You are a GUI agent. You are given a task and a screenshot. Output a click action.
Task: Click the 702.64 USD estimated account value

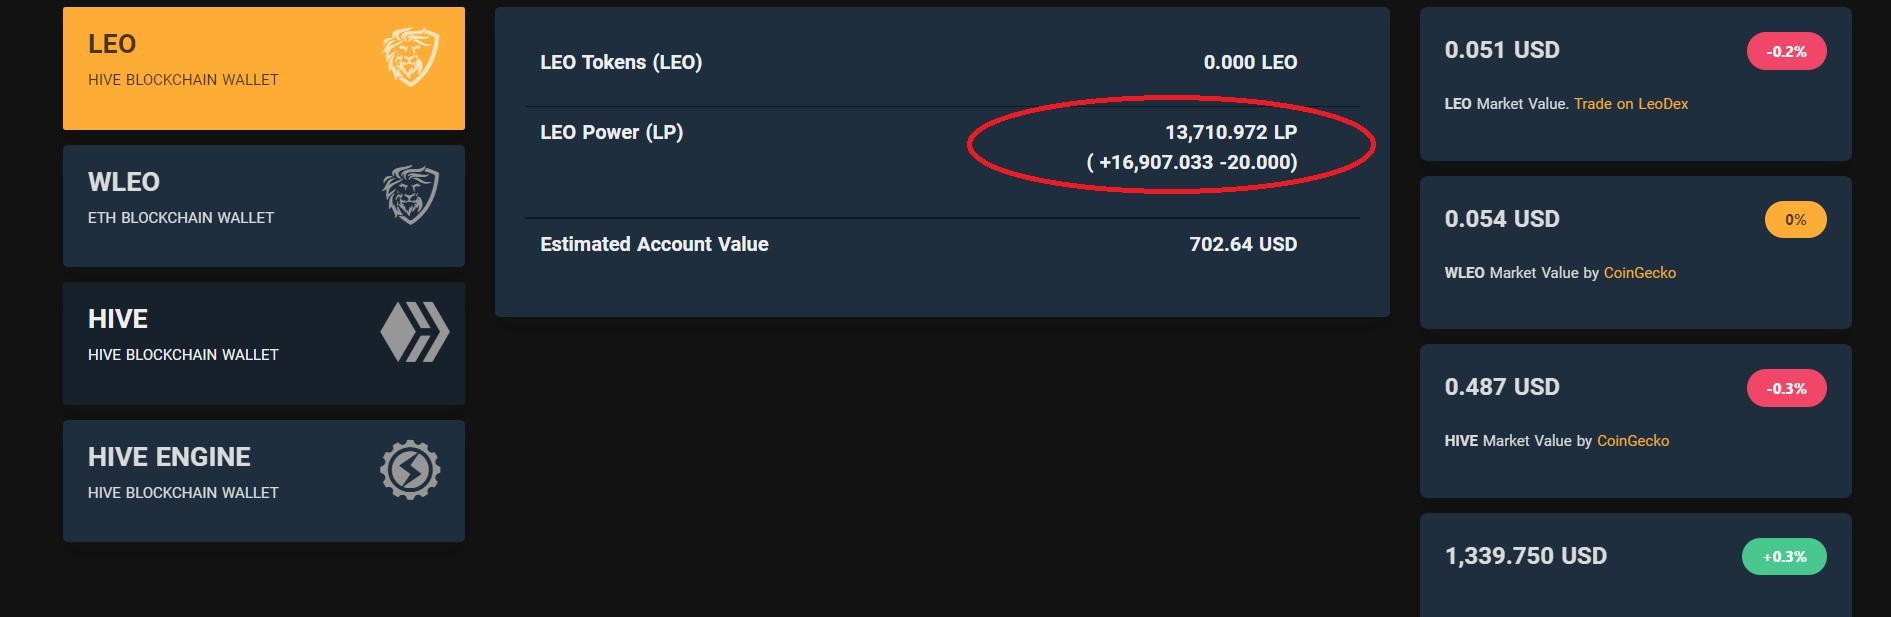click(1243, 244)
